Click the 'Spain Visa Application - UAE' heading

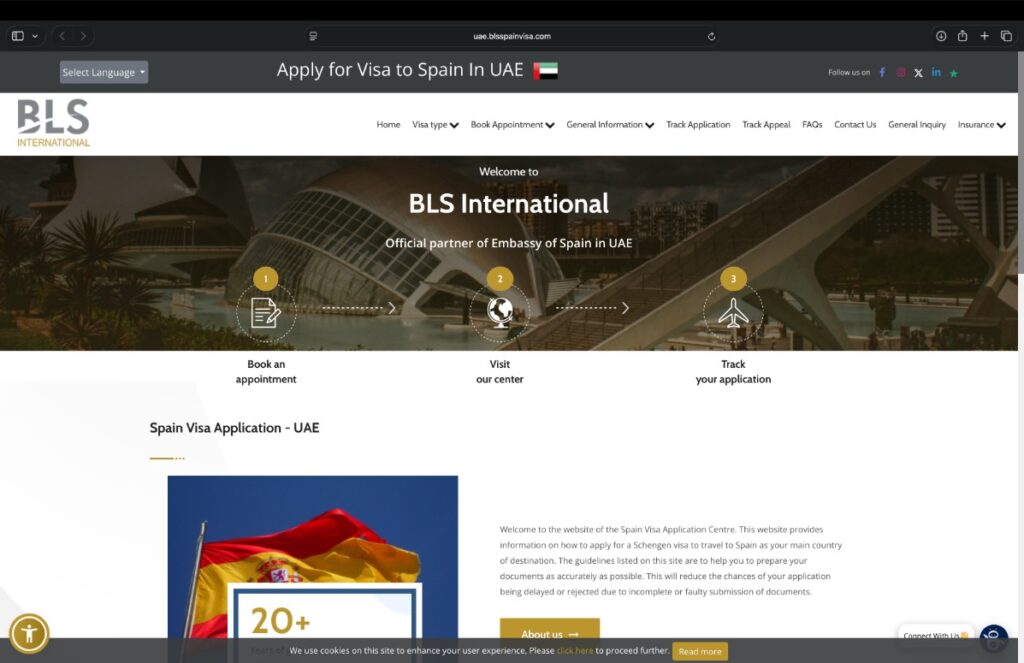tap(234, 428)
